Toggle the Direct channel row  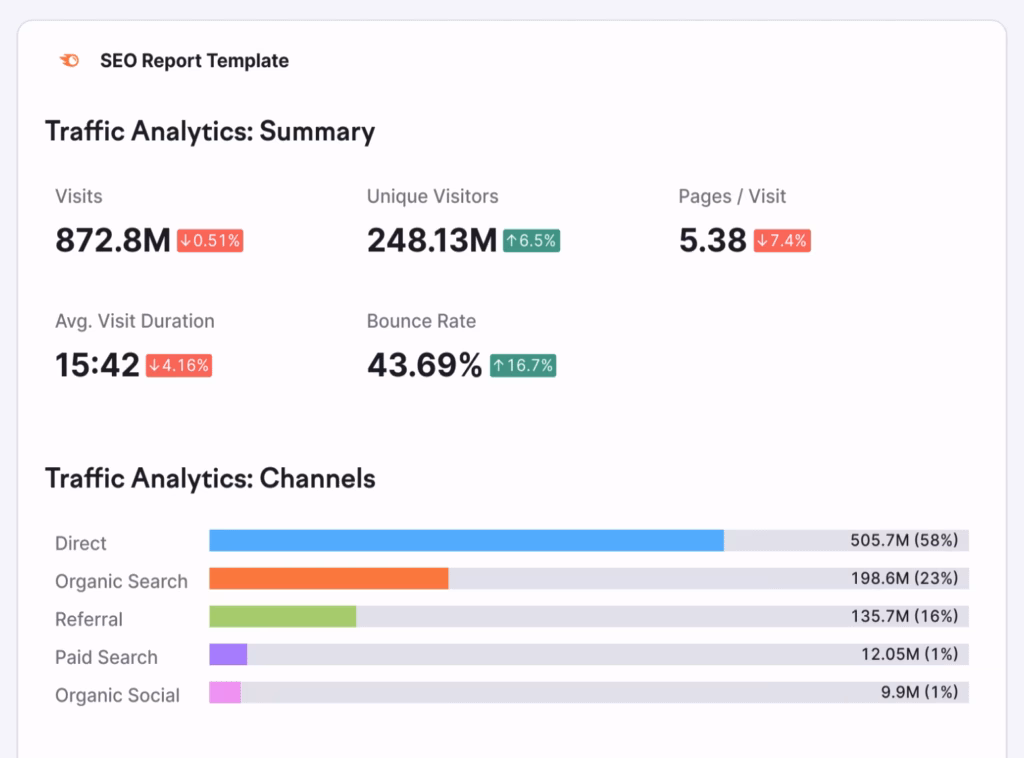[81, 543]
